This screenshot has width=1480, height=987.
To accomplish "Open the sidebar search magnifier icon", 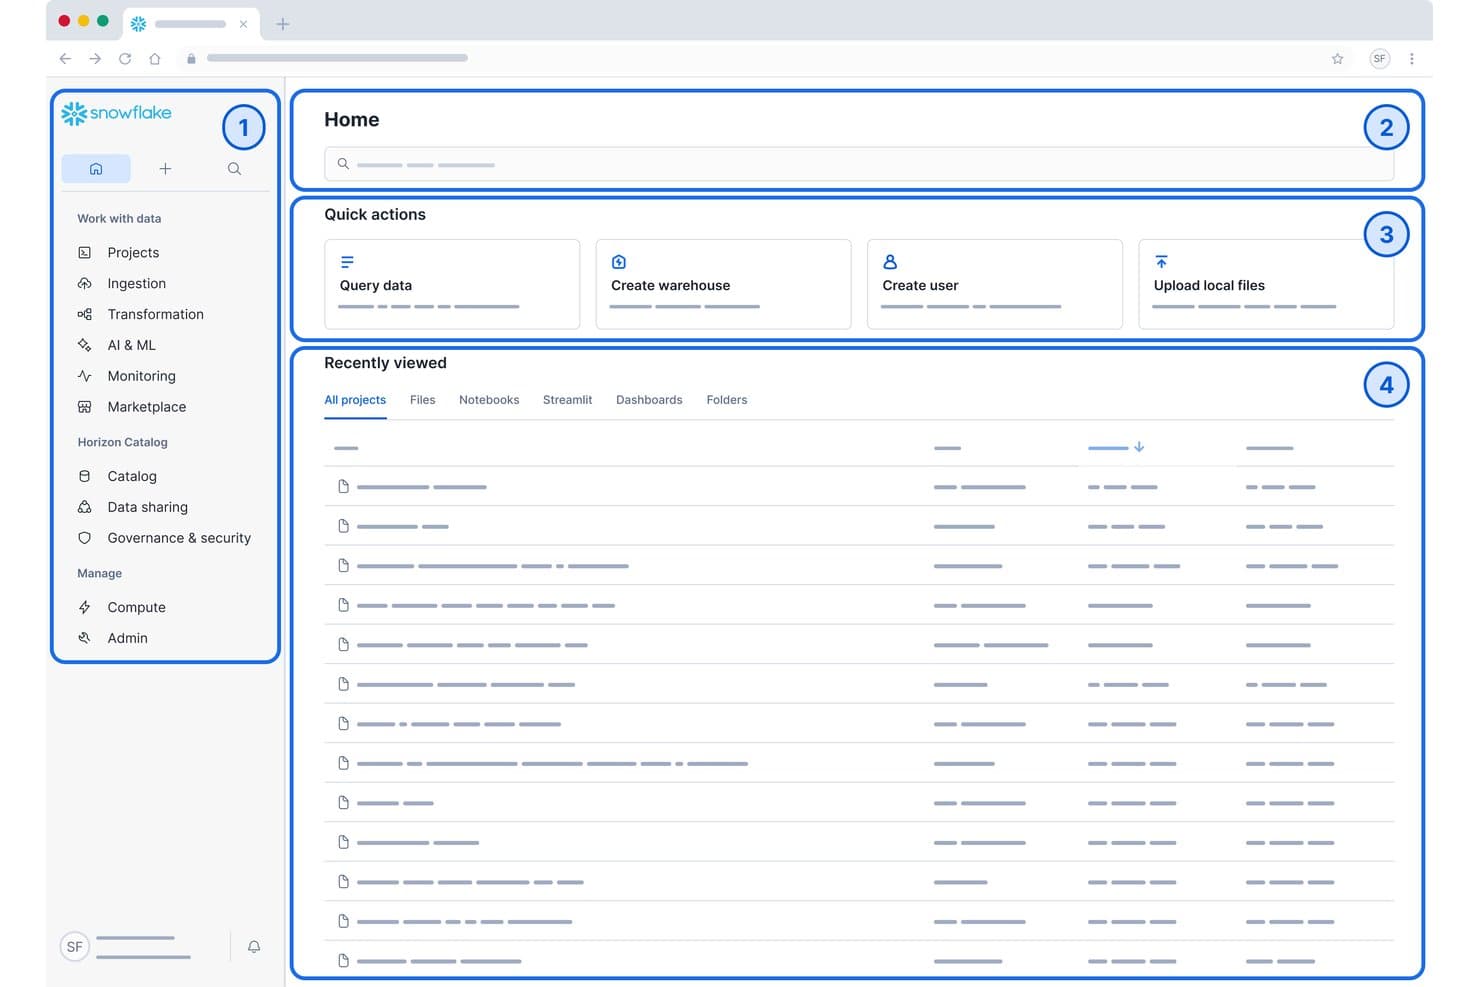I will click(234, 169).
